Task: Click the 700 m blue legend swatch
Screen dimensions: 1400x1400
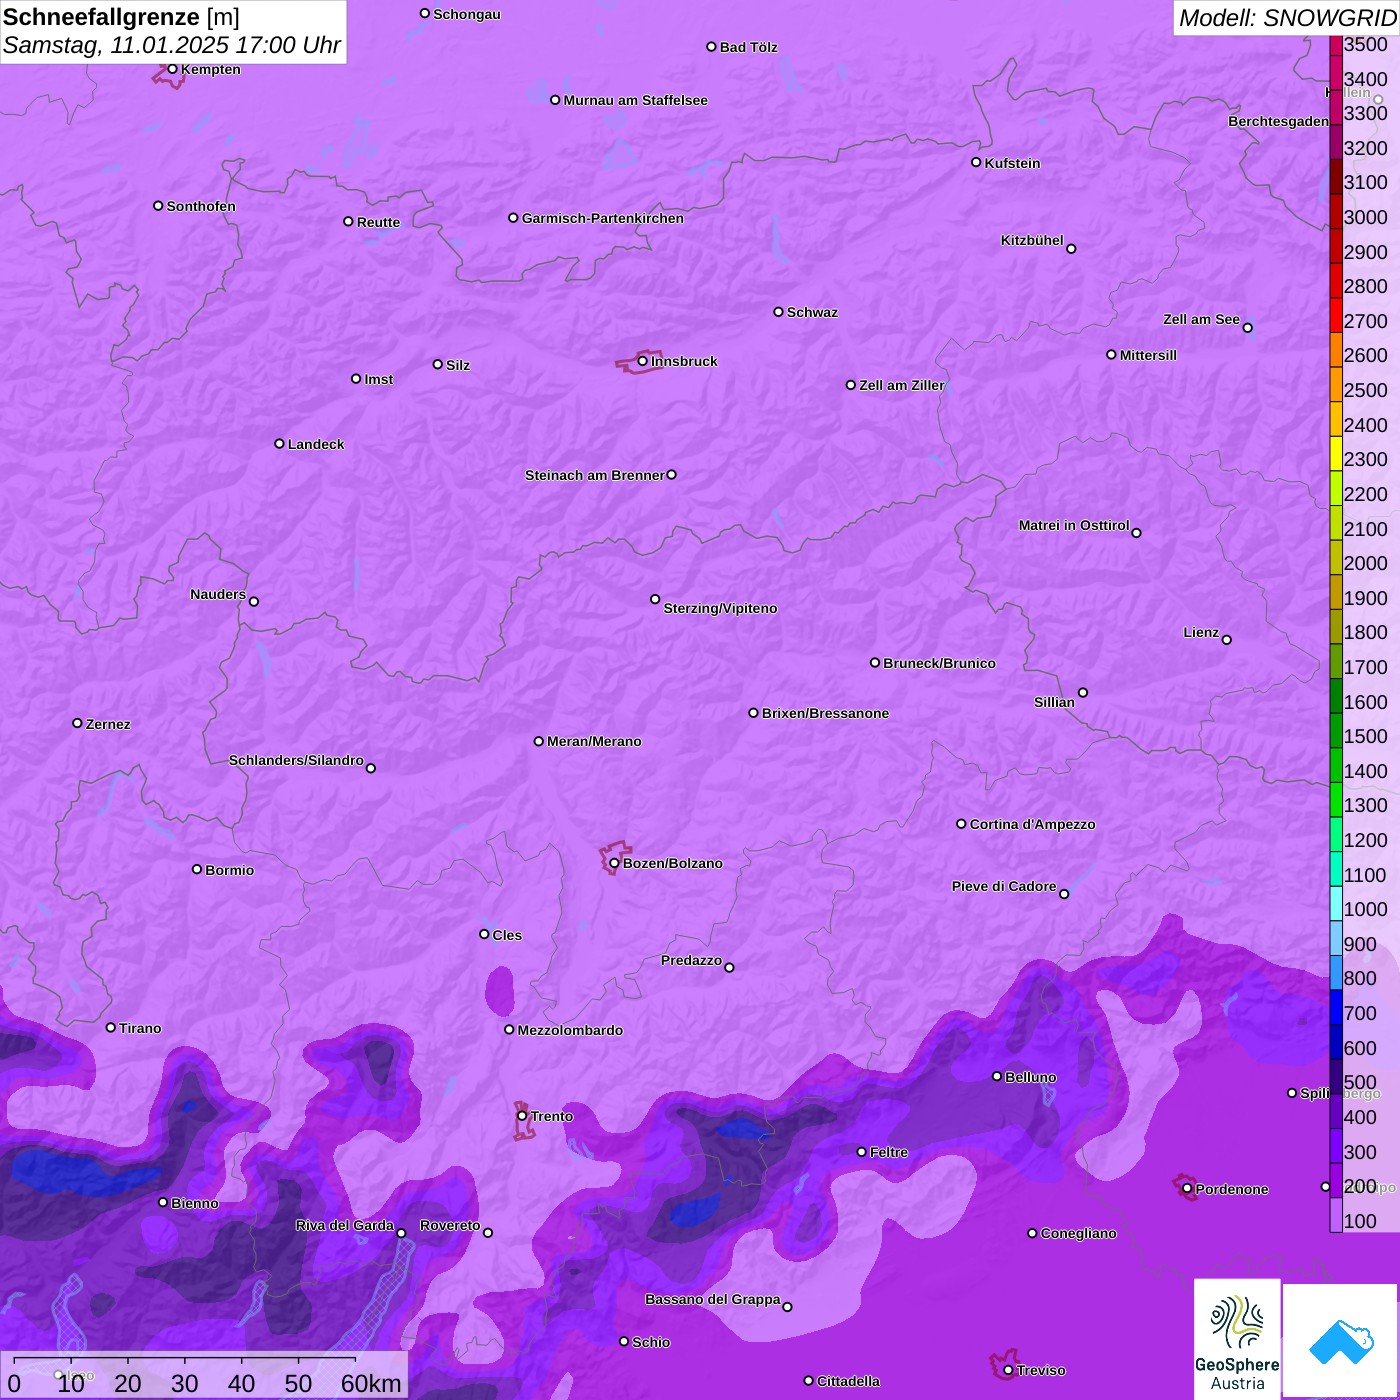Action: [1336, 1007]
